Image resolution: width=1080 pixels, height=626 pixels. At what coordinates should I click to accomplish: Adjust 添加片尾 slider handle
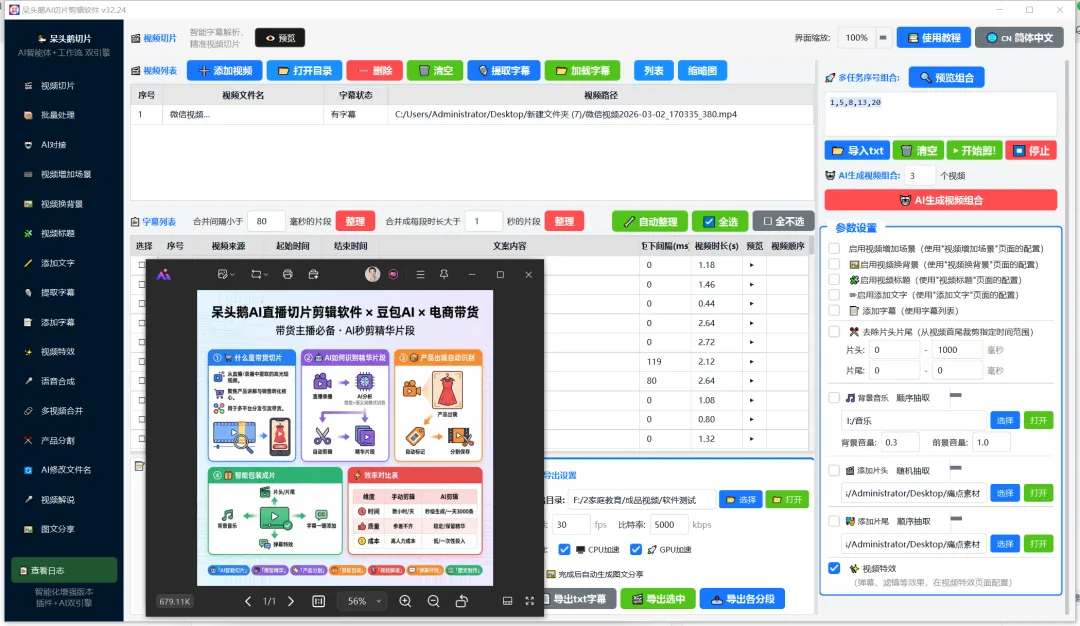click(x=955, y=519)
